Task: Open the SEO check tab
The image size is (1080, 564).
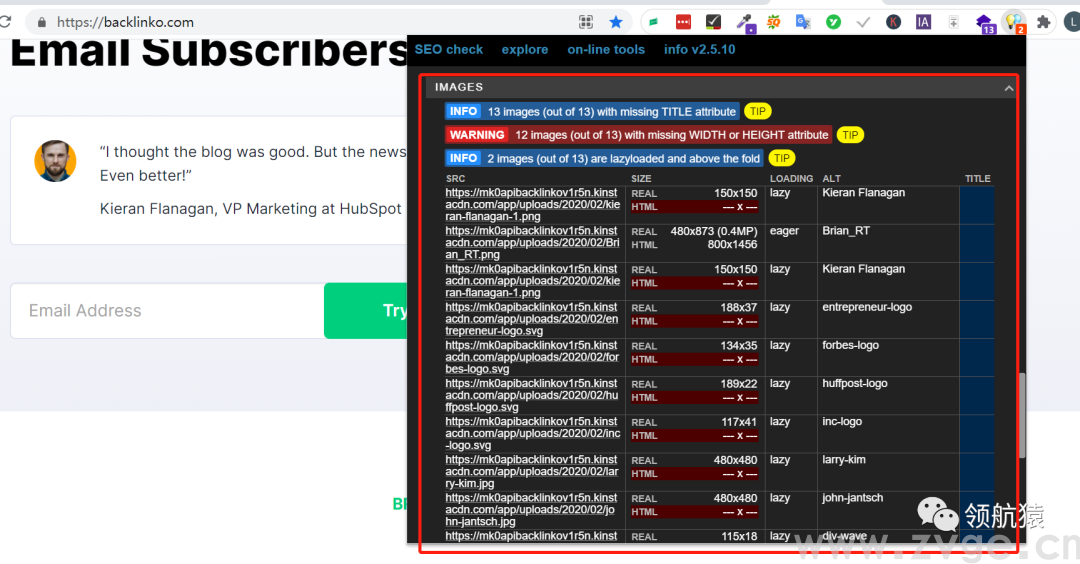Action: pyautogui.click(x=449, y=49)
